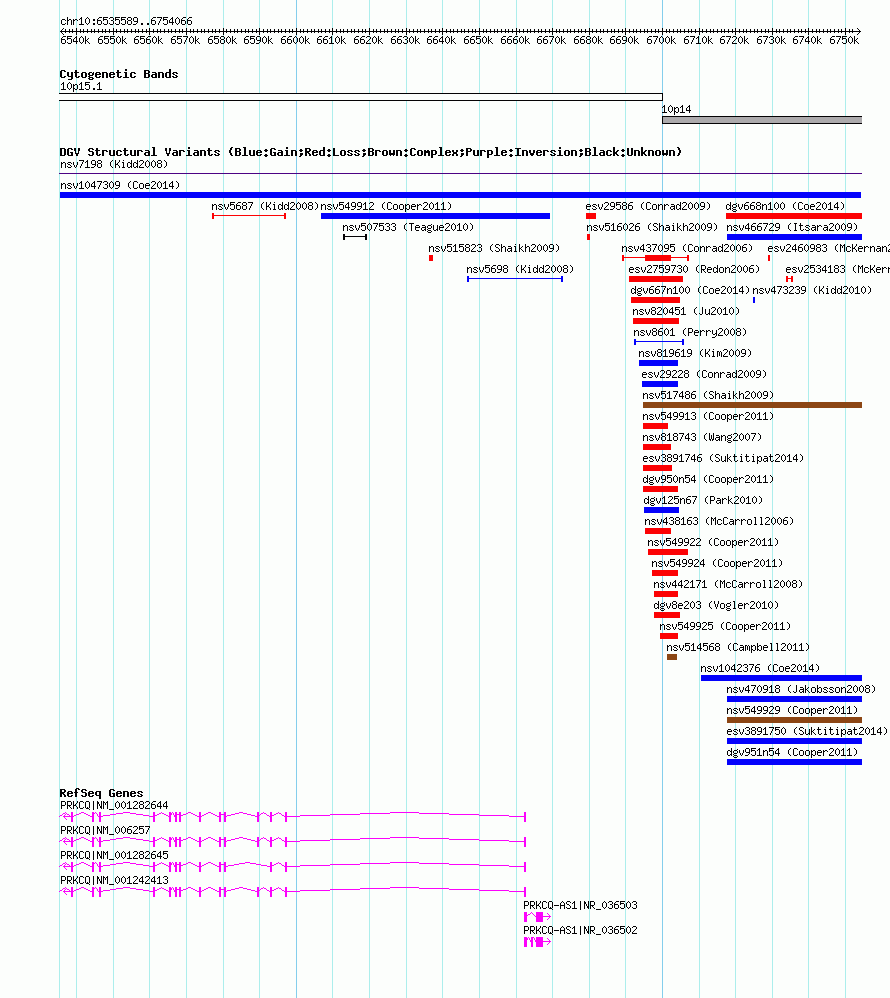This screenshot has width=890, height=998.
Task: Select the RefSeq Genes track title
Action: pos(101,793)
